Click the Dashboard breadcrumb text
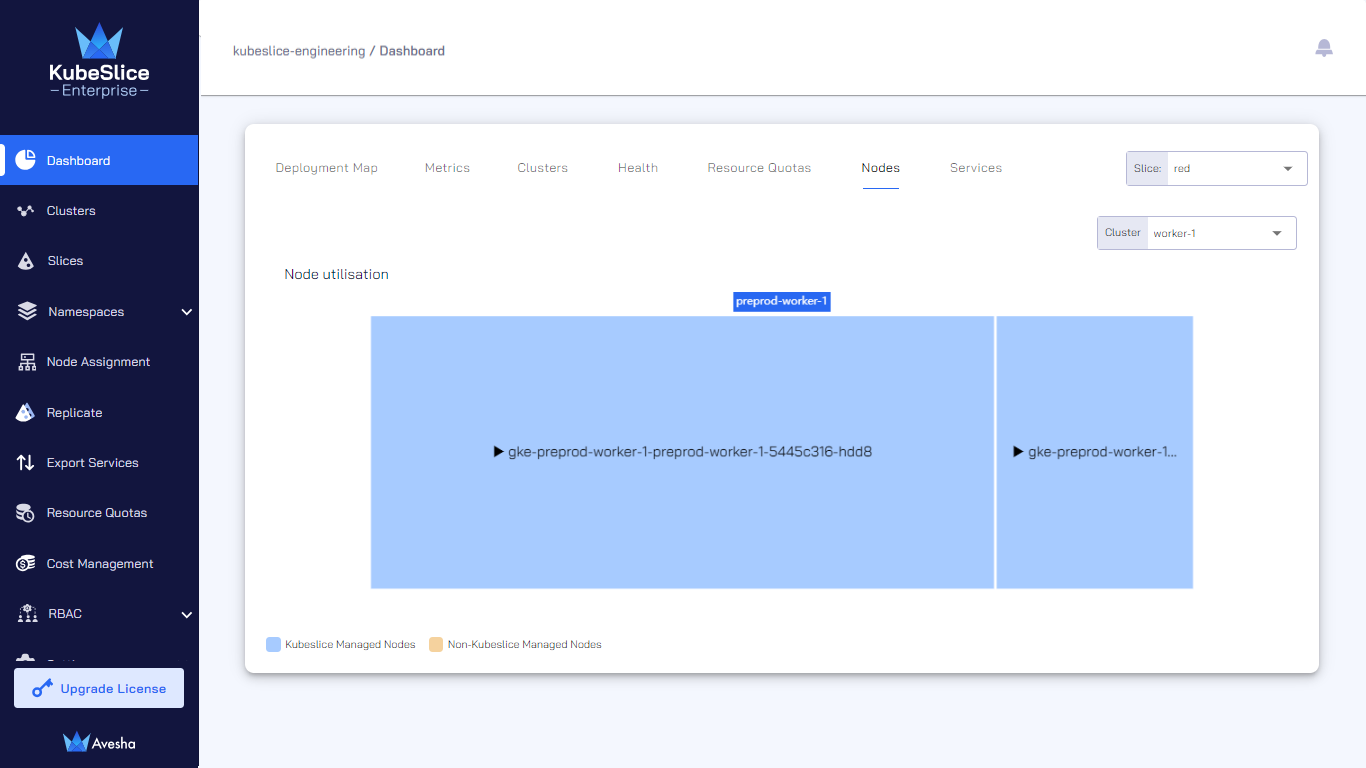 [x=412, y=51]
